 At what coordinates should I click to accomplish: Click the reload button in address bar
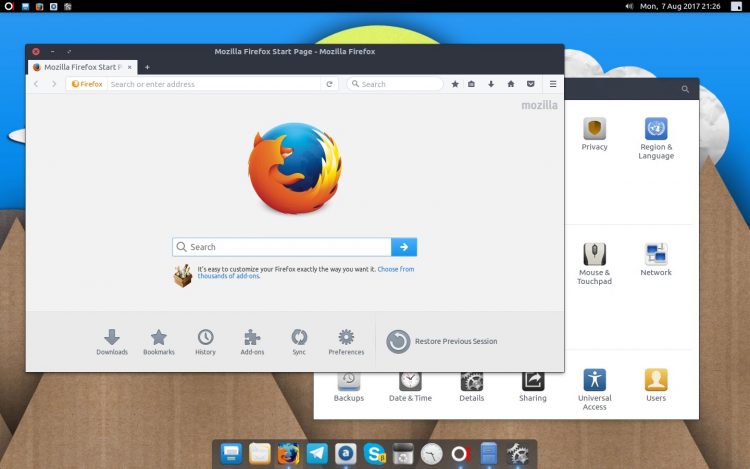point(329,84)
